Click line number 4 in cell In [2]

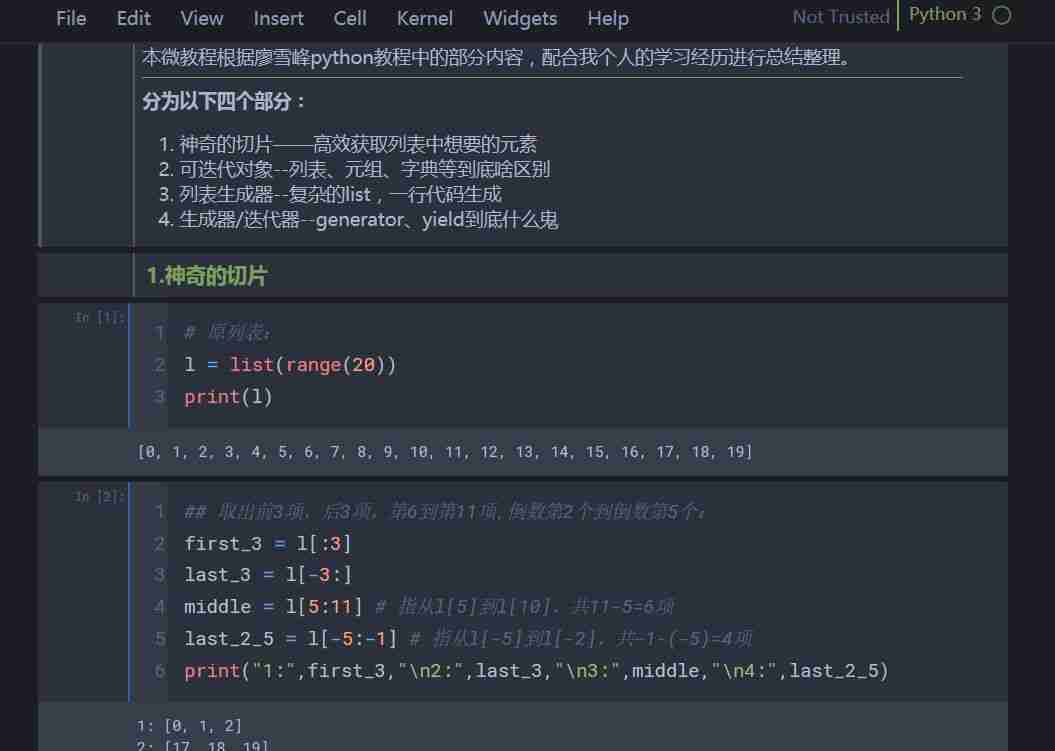[159, 607]
